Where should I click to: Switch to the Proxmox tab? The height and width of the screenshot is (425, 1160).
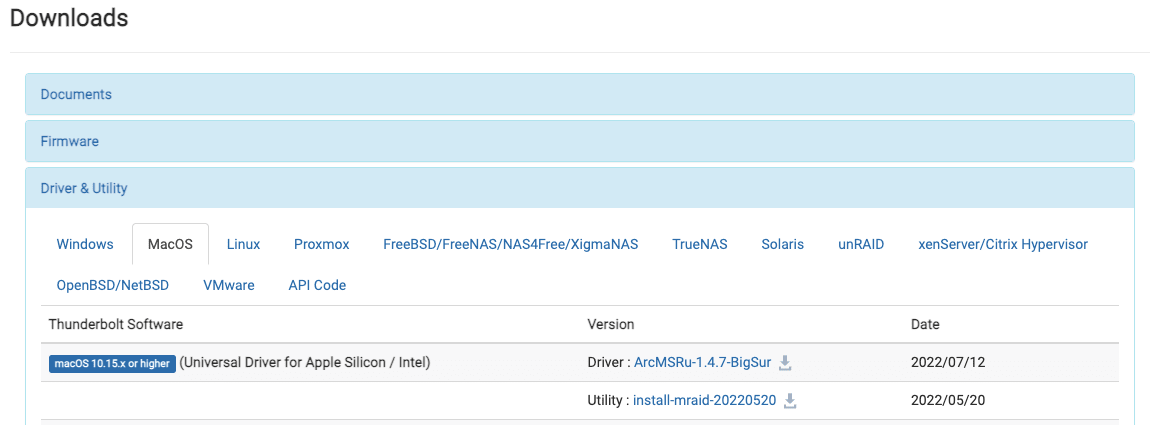[x=322, y=244]
